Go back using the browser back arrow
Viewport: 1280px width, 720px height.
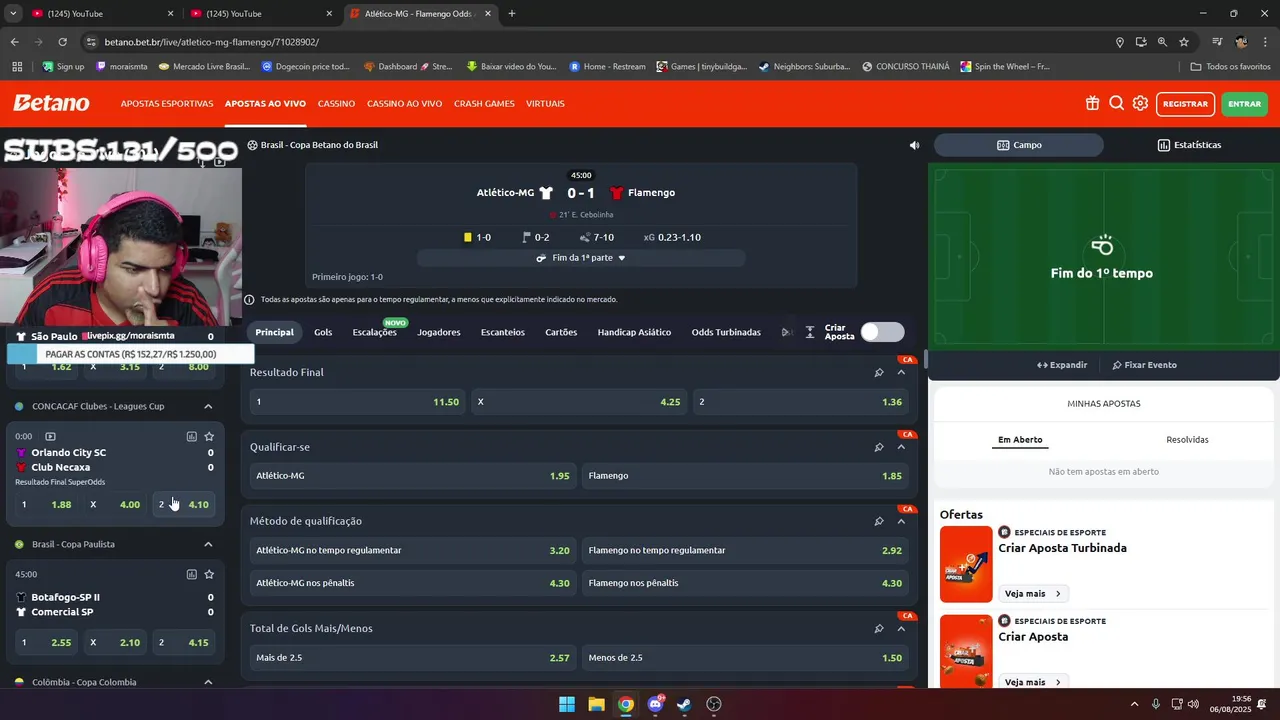(14, 42)
